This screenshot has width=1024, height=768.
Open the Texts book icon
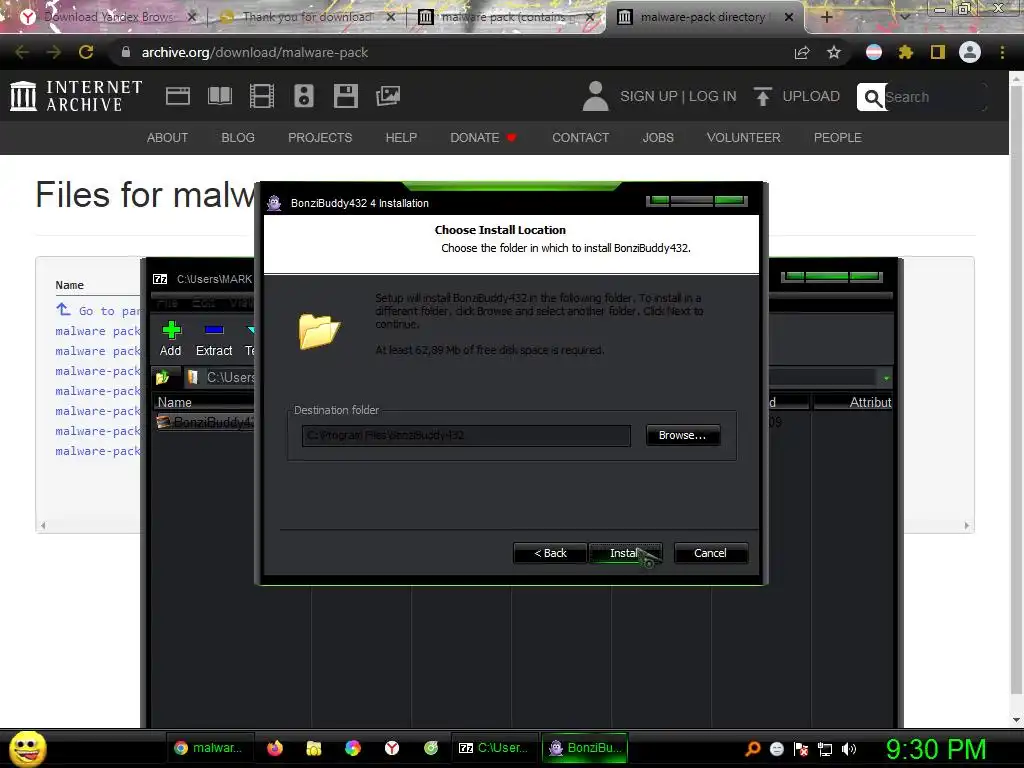219,96
